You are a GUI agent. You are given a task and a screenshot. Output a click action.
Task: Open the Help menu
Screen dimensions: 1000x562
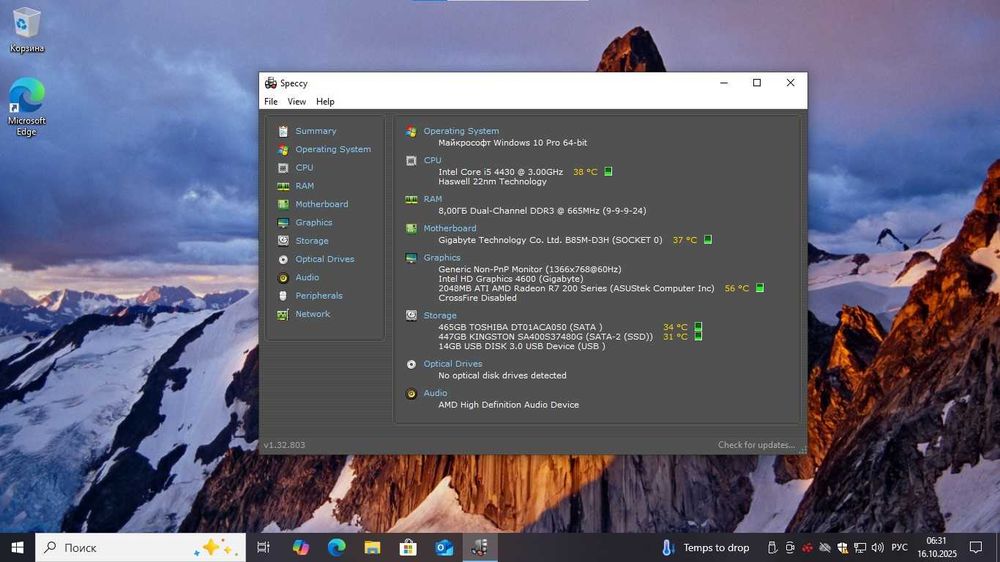(325, 101)
